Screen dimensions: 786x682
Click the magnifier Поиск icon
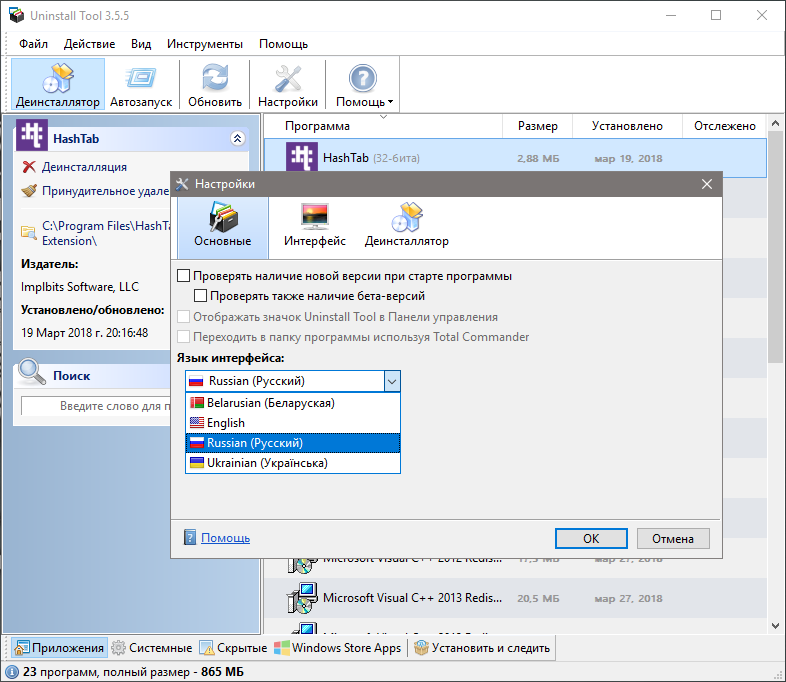[x=32, y=371]
